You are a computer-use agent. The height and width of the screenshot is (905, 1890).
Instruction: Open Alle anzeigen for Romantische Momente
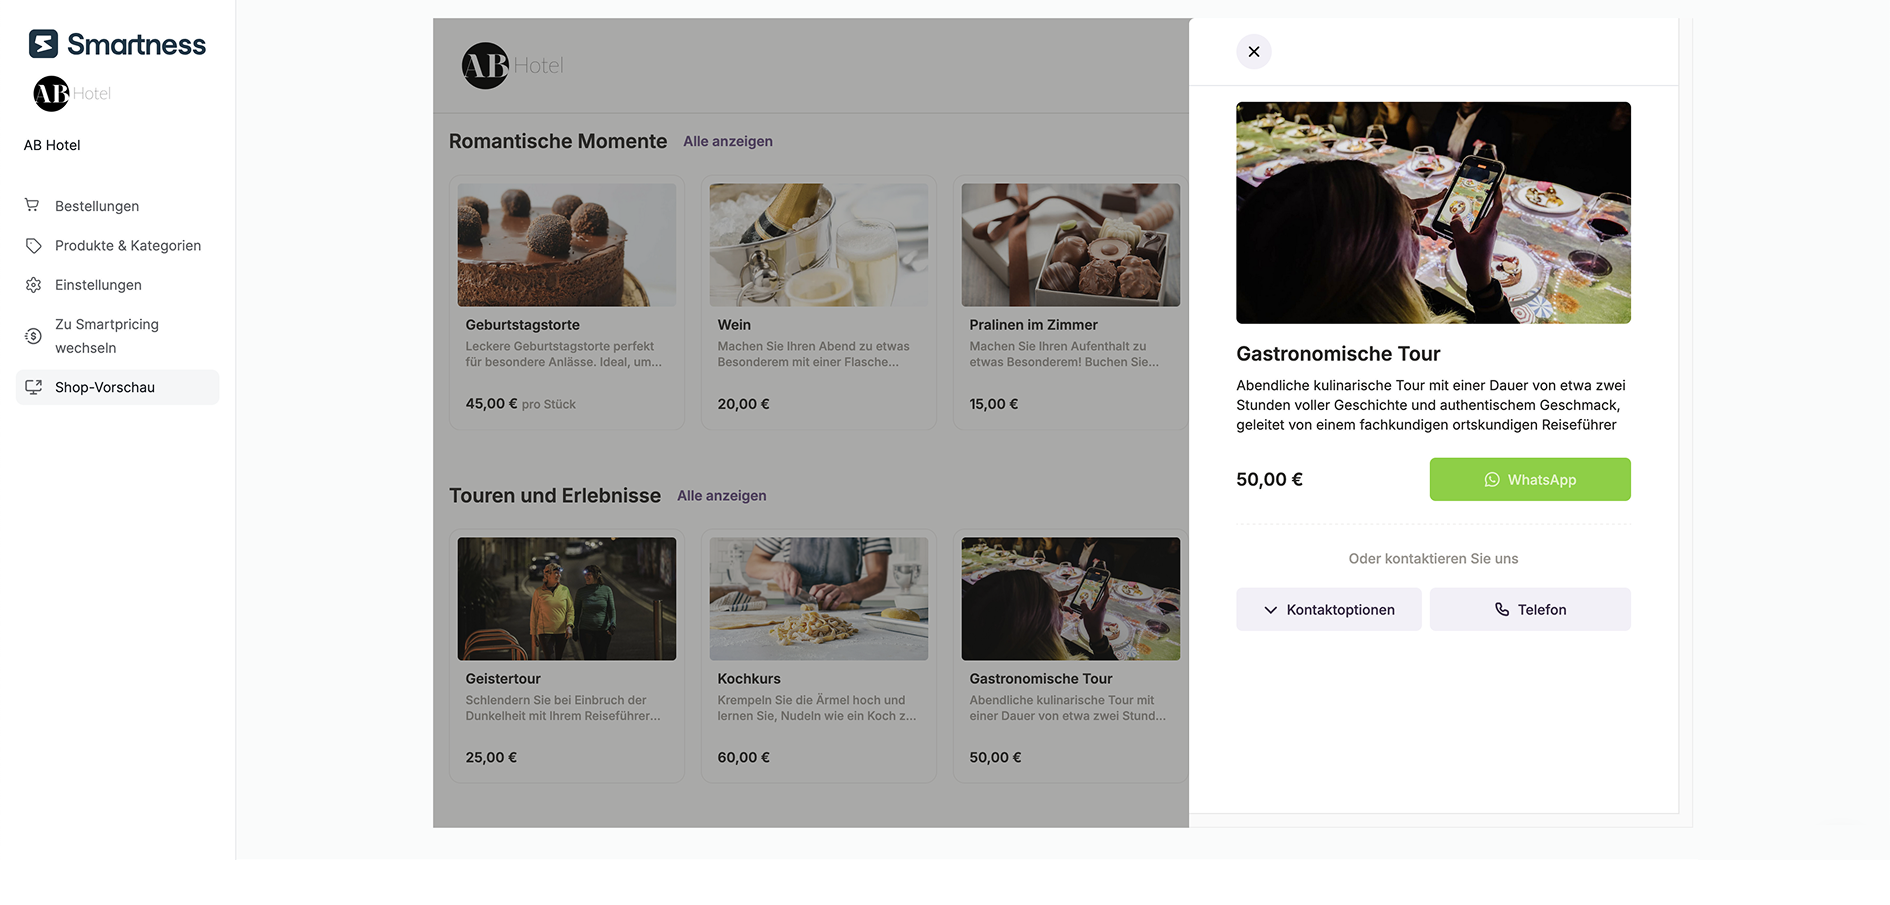tap(727, 141)
